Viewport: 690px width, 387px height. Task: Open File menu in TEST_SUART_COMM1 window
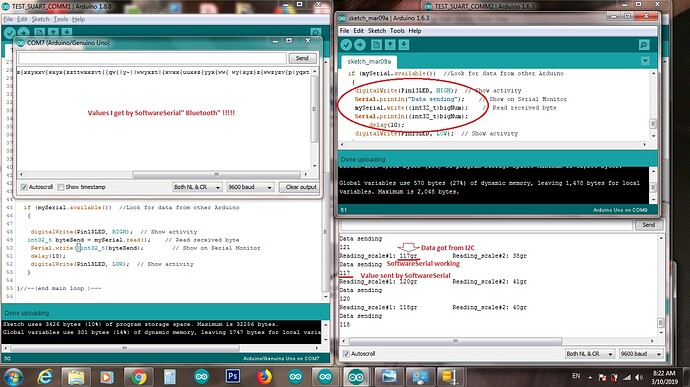pos(8,19)
